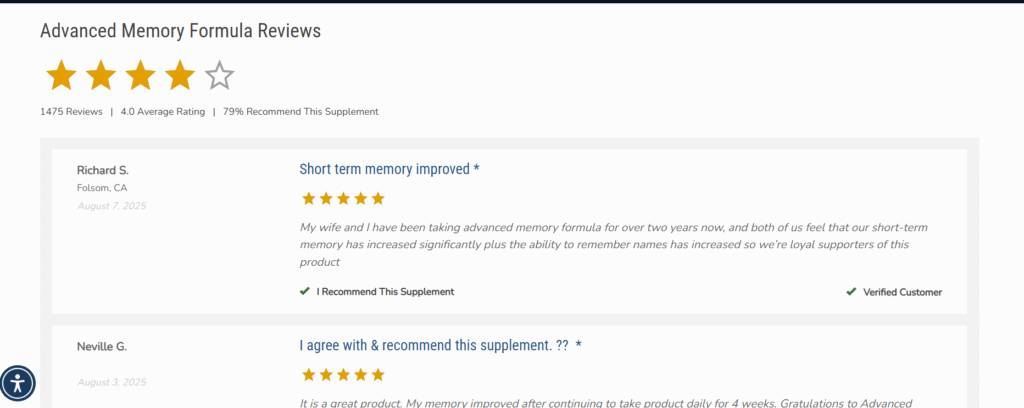1024x408 pixels.
Task: Click the empty fifth star in overall rating
Action: pos(219,76)
